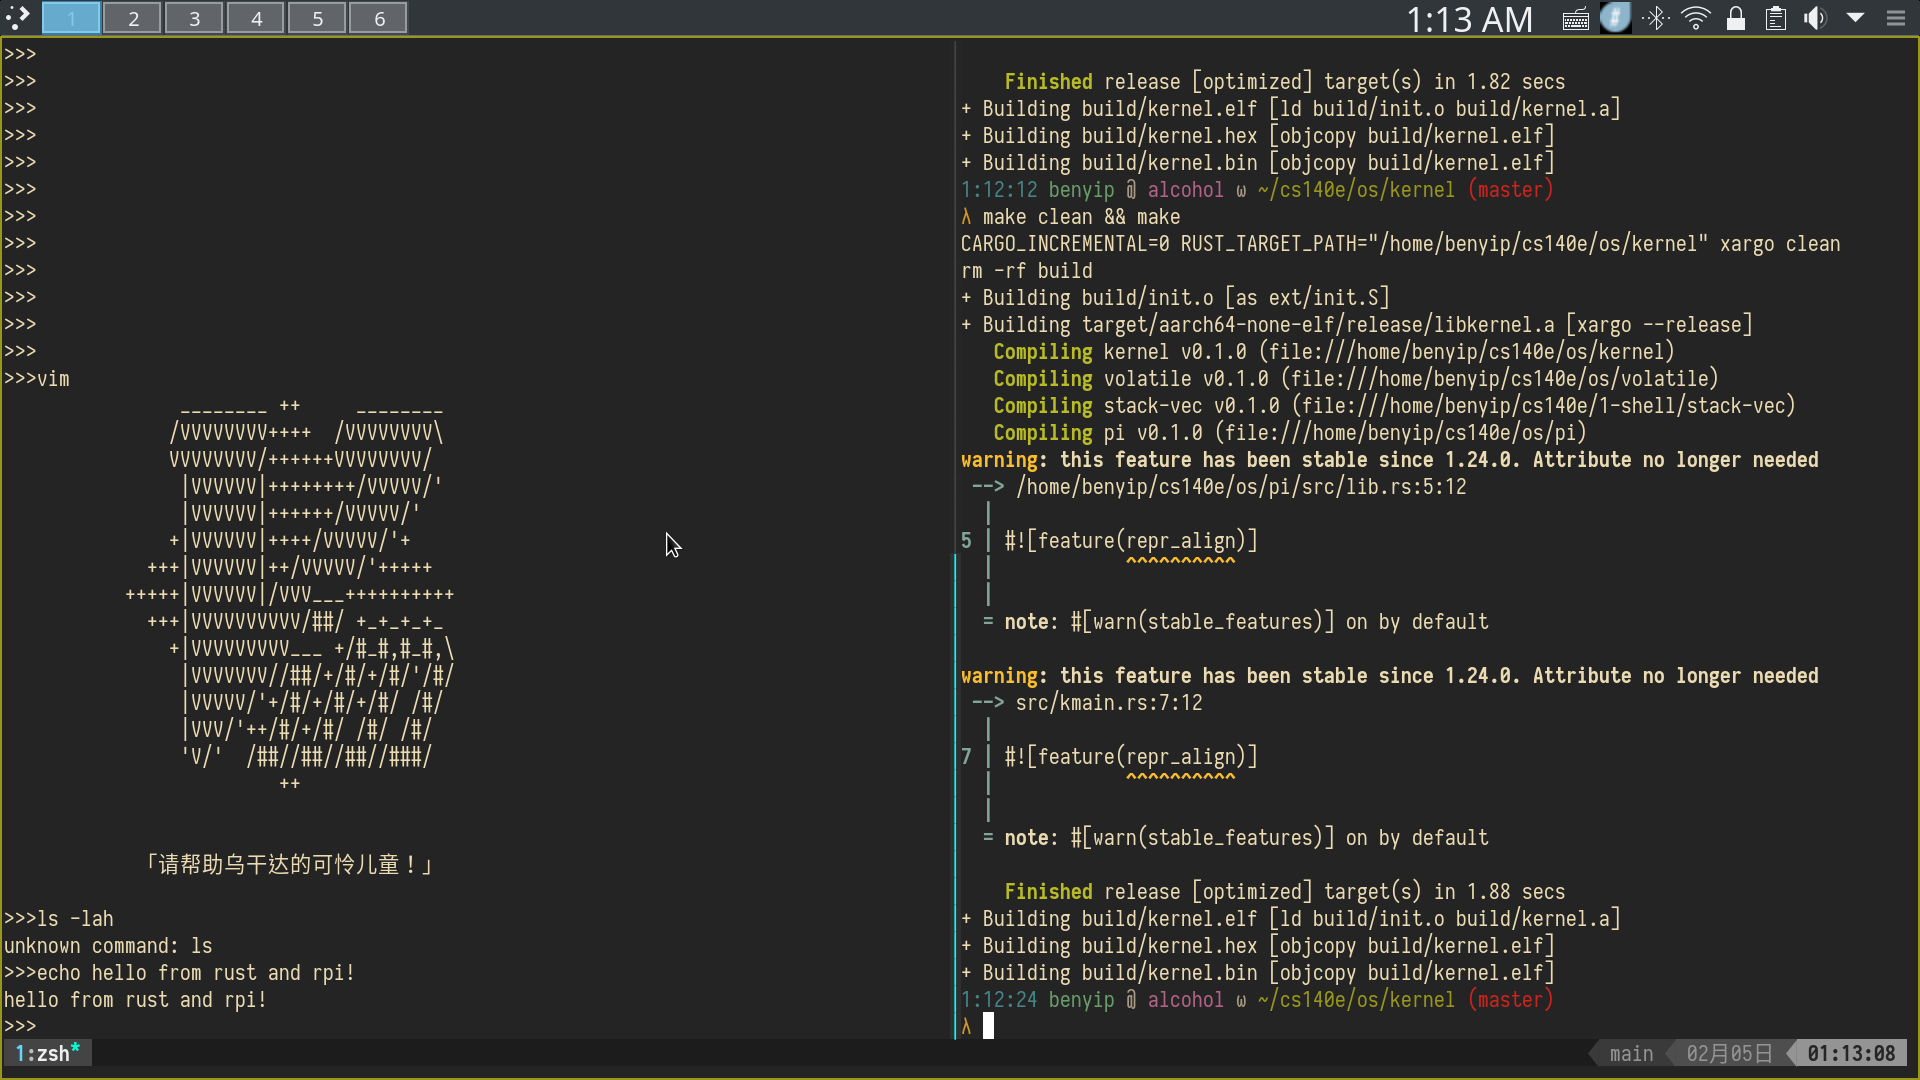This screenshot has width=1920, height=1080.
Task: Click 'hello from rust and rpi!' output line
Action: coord(135,1000)
